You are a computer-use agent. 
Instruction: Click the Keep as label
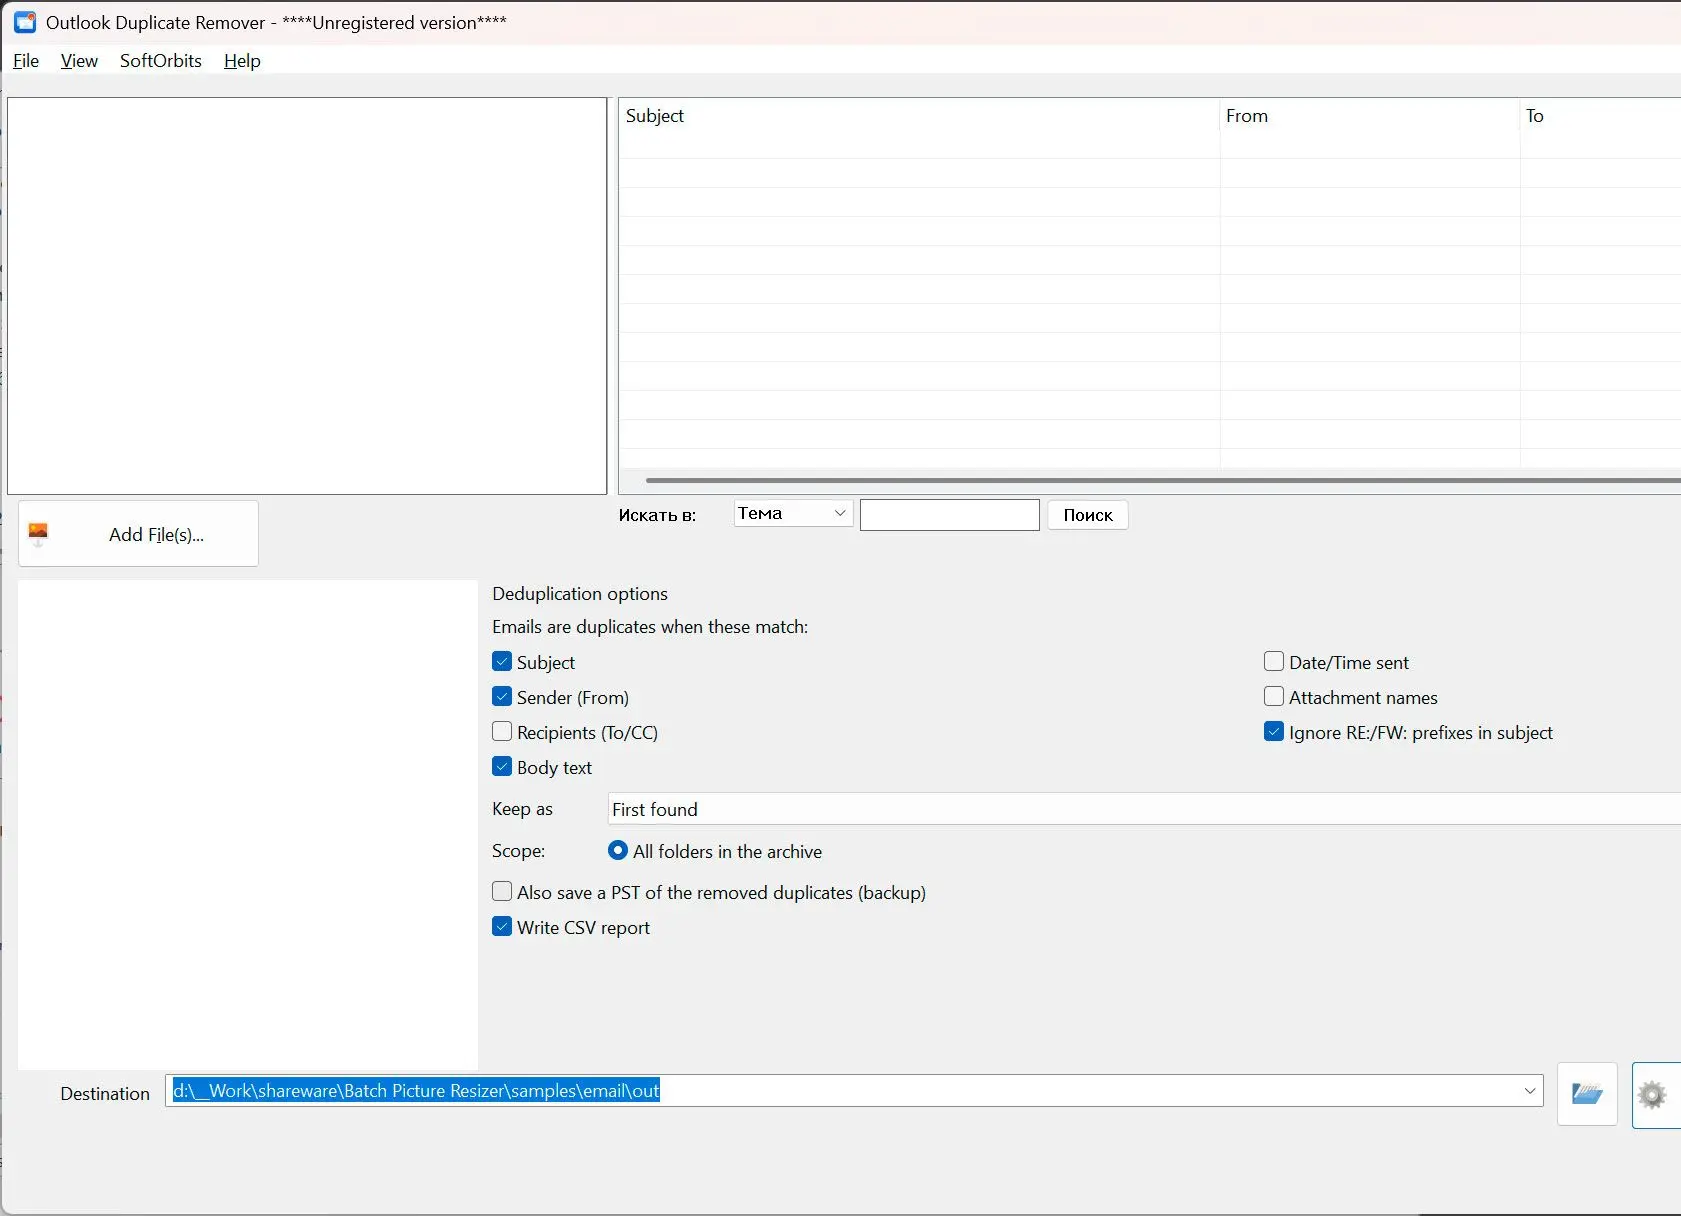[522, 809]
